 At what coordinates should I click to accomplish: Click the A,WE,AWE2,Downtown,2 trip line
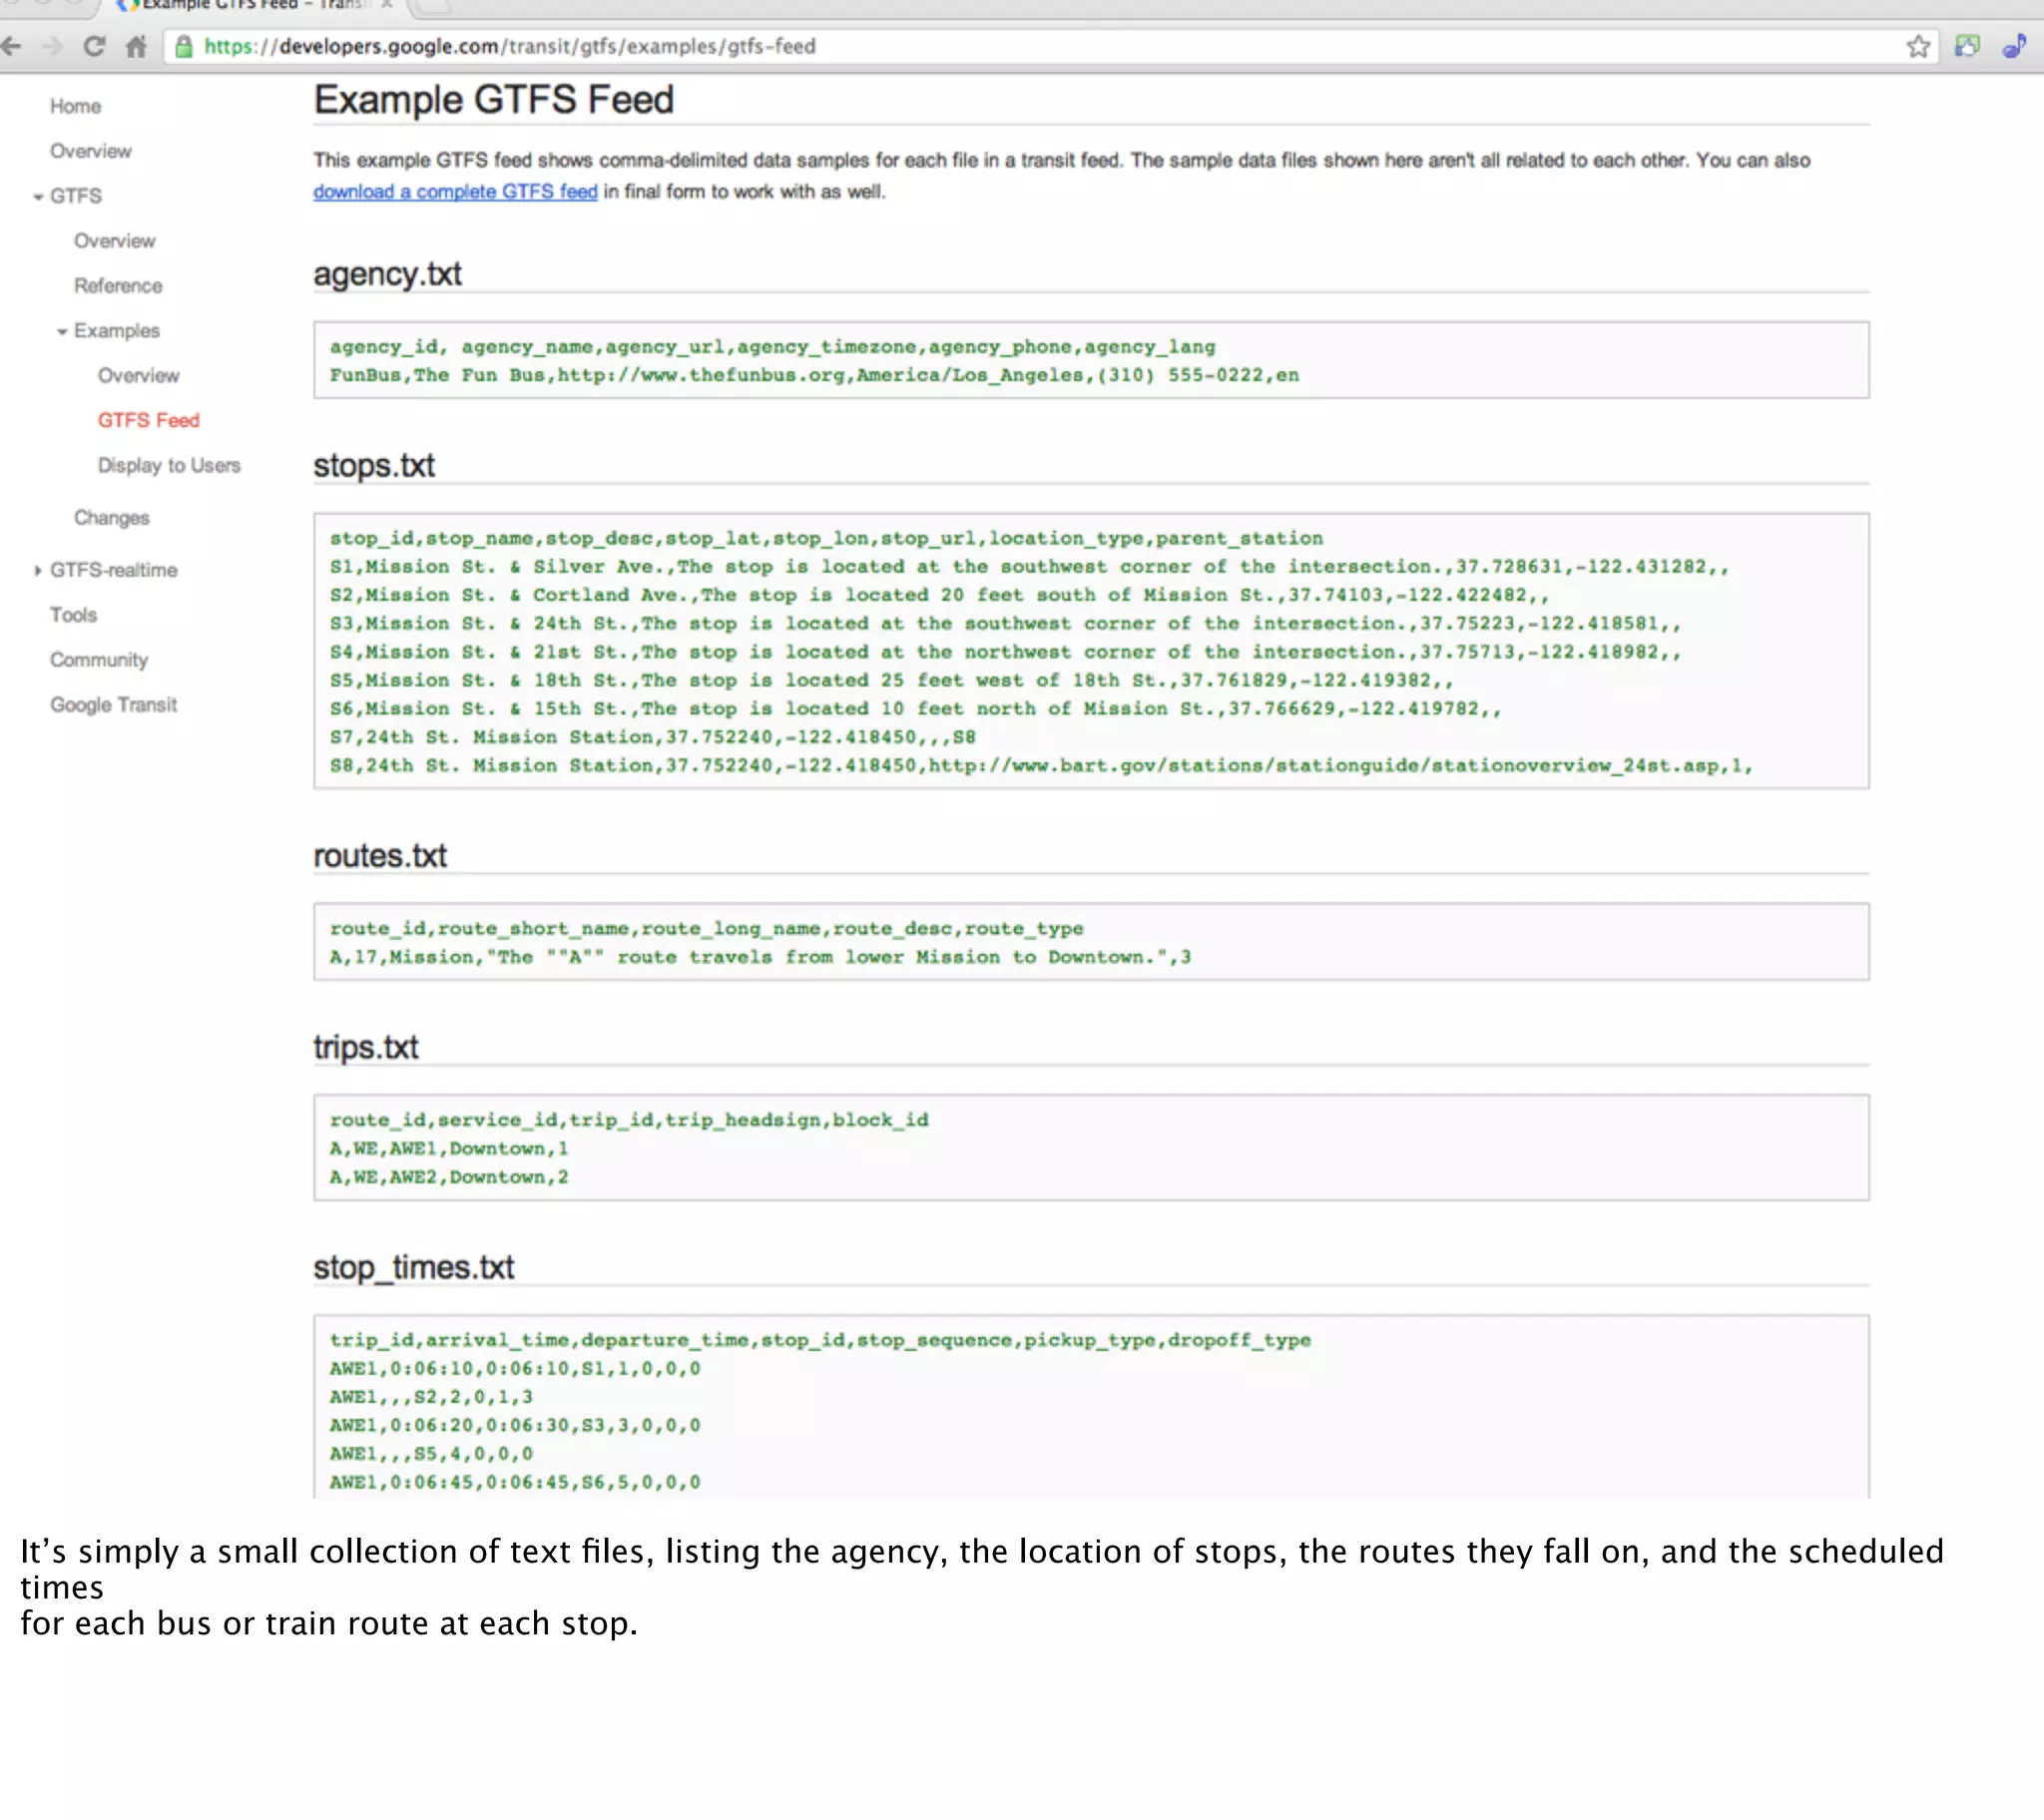449,1178
